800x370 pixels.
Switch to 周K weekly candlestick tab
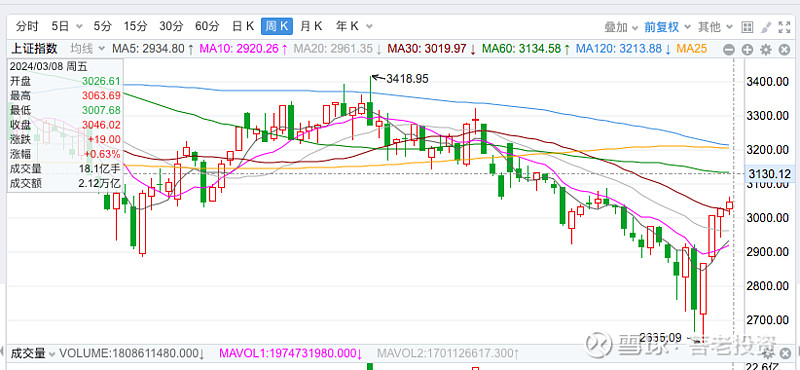click(x=277, y=26)
